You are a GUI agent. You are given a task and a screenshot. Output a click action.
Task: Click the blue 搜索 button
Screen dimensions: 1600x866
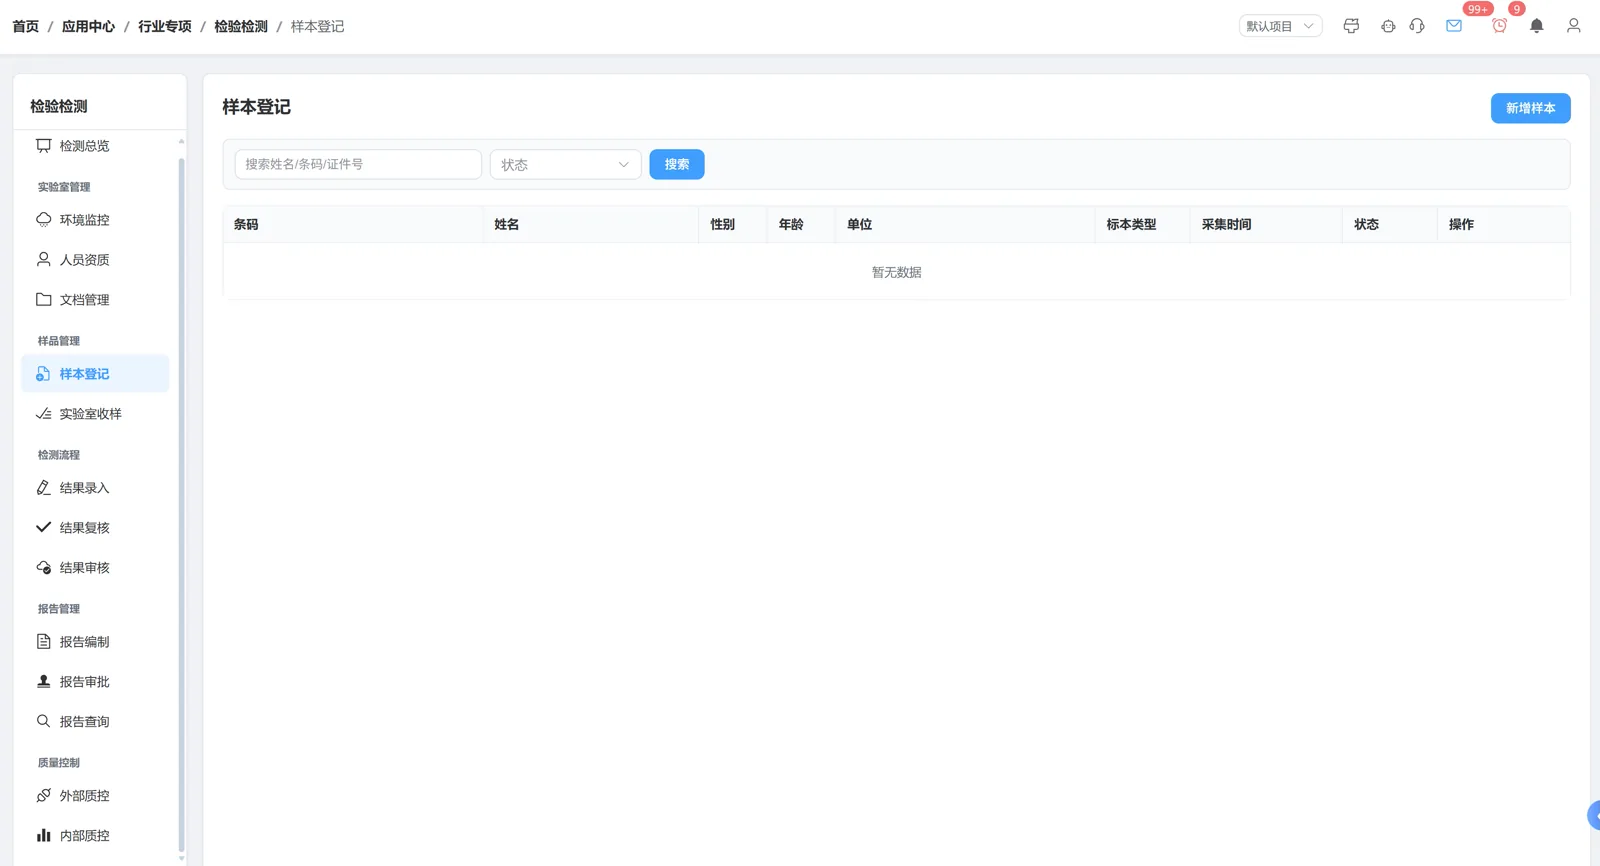pyautogui.click(x=677, y=165)
